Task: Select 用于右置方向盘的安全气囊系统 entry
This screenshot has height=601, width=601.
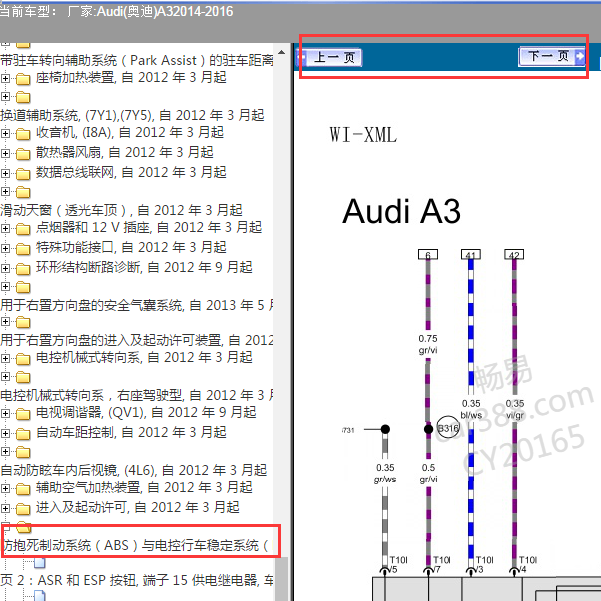Action: tap(137, 305)
